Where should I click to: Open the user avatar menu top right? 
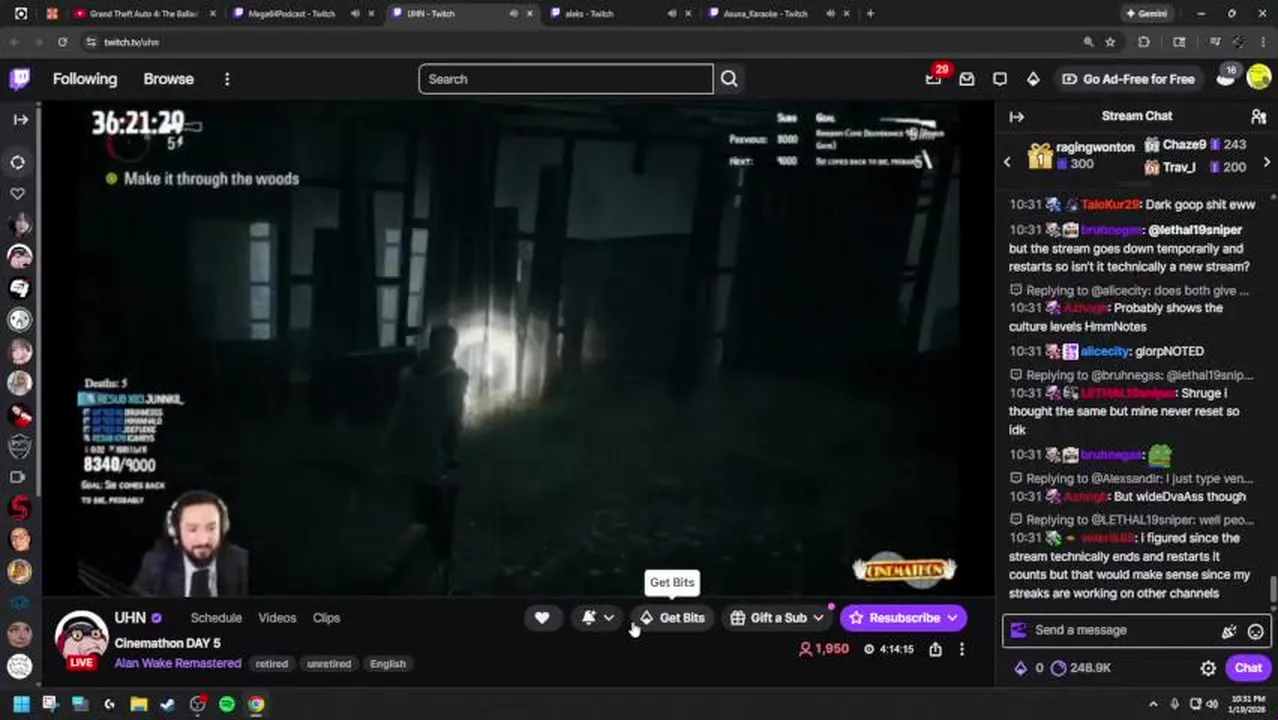click(1259, 79)
